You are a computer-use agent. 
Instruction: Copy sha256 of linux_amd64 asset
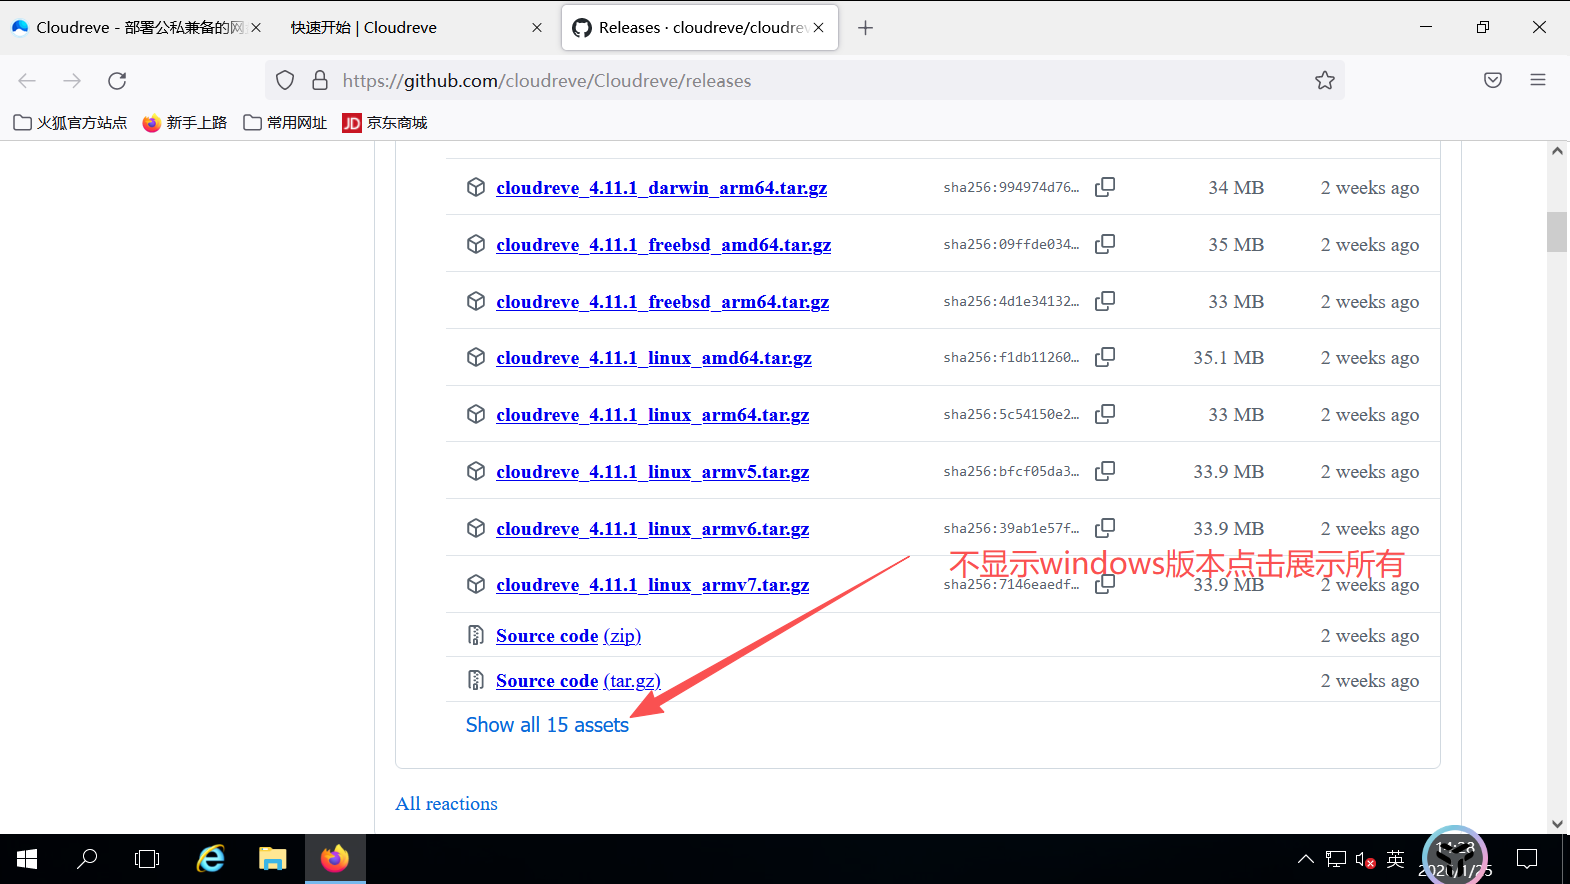pyautogui.click(x=1105, y=357)
